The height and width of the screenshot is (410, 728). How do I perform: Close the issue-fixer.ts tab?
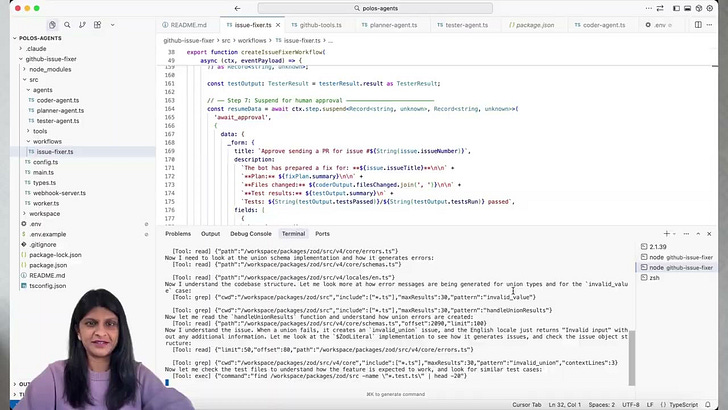(278, 25)
